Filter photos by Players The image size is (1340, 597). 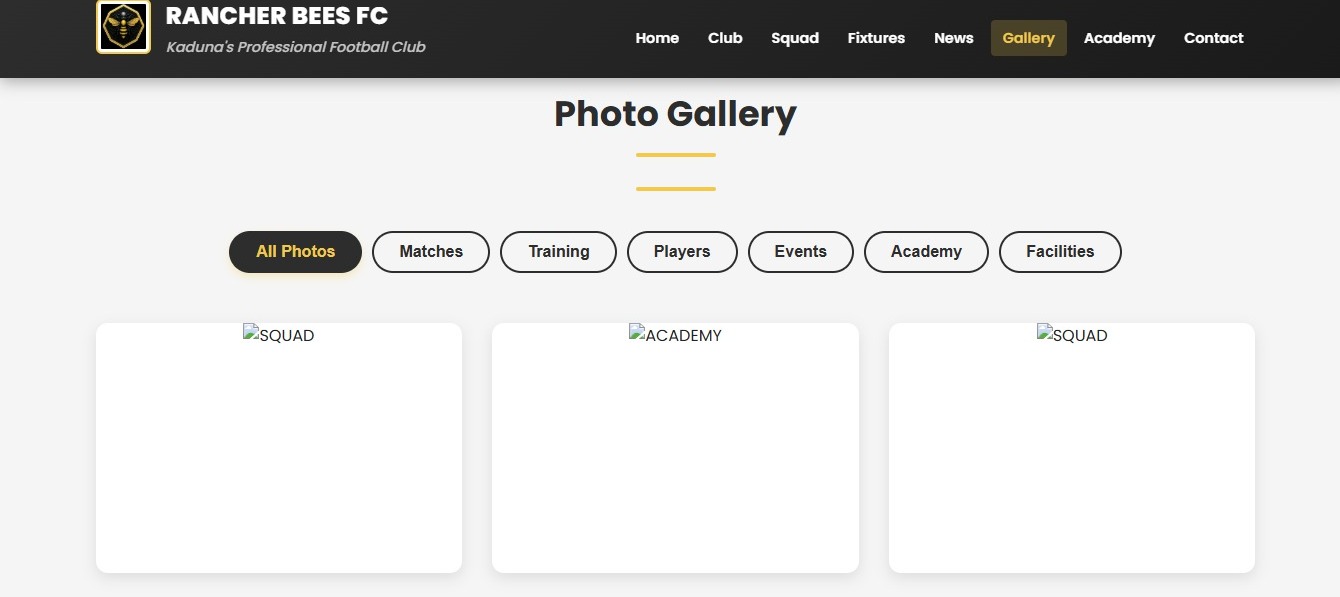(682, 252)
